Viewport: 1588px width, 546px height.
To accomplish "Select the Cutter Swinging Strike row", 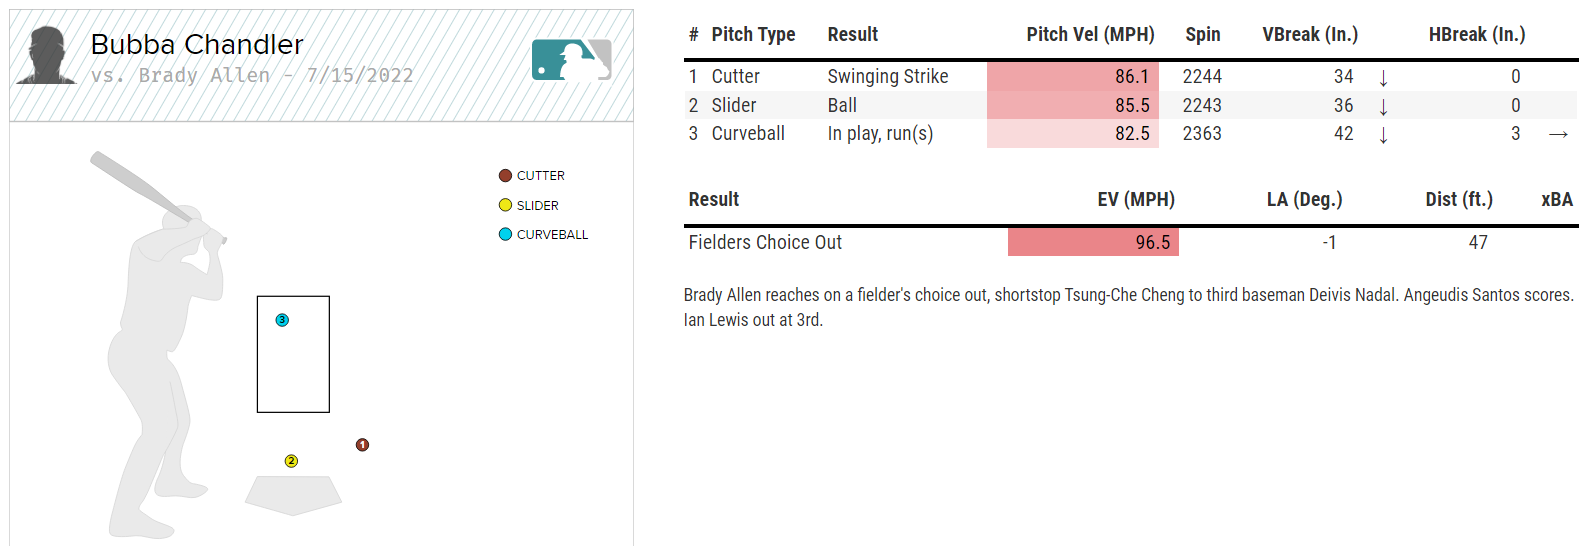I will click(x=1131, y=76).
